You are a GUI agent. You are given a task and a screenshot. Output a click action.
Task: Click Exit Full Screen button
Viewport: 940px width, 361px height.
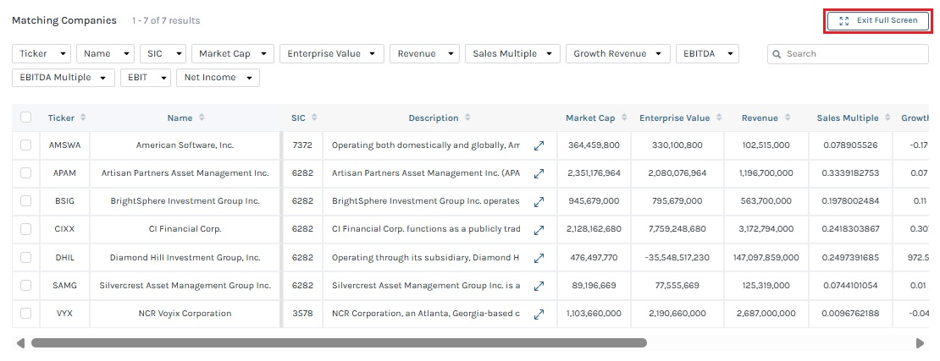click(x=878, y=20)
